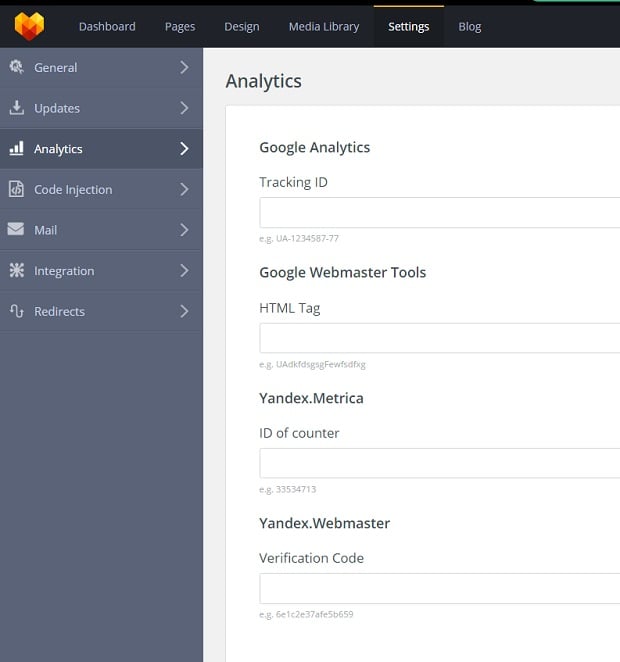Click the orange logo icon in top bar
This screenshot has height=662, width=620.
pyautogui.click(x=29, y=26)
